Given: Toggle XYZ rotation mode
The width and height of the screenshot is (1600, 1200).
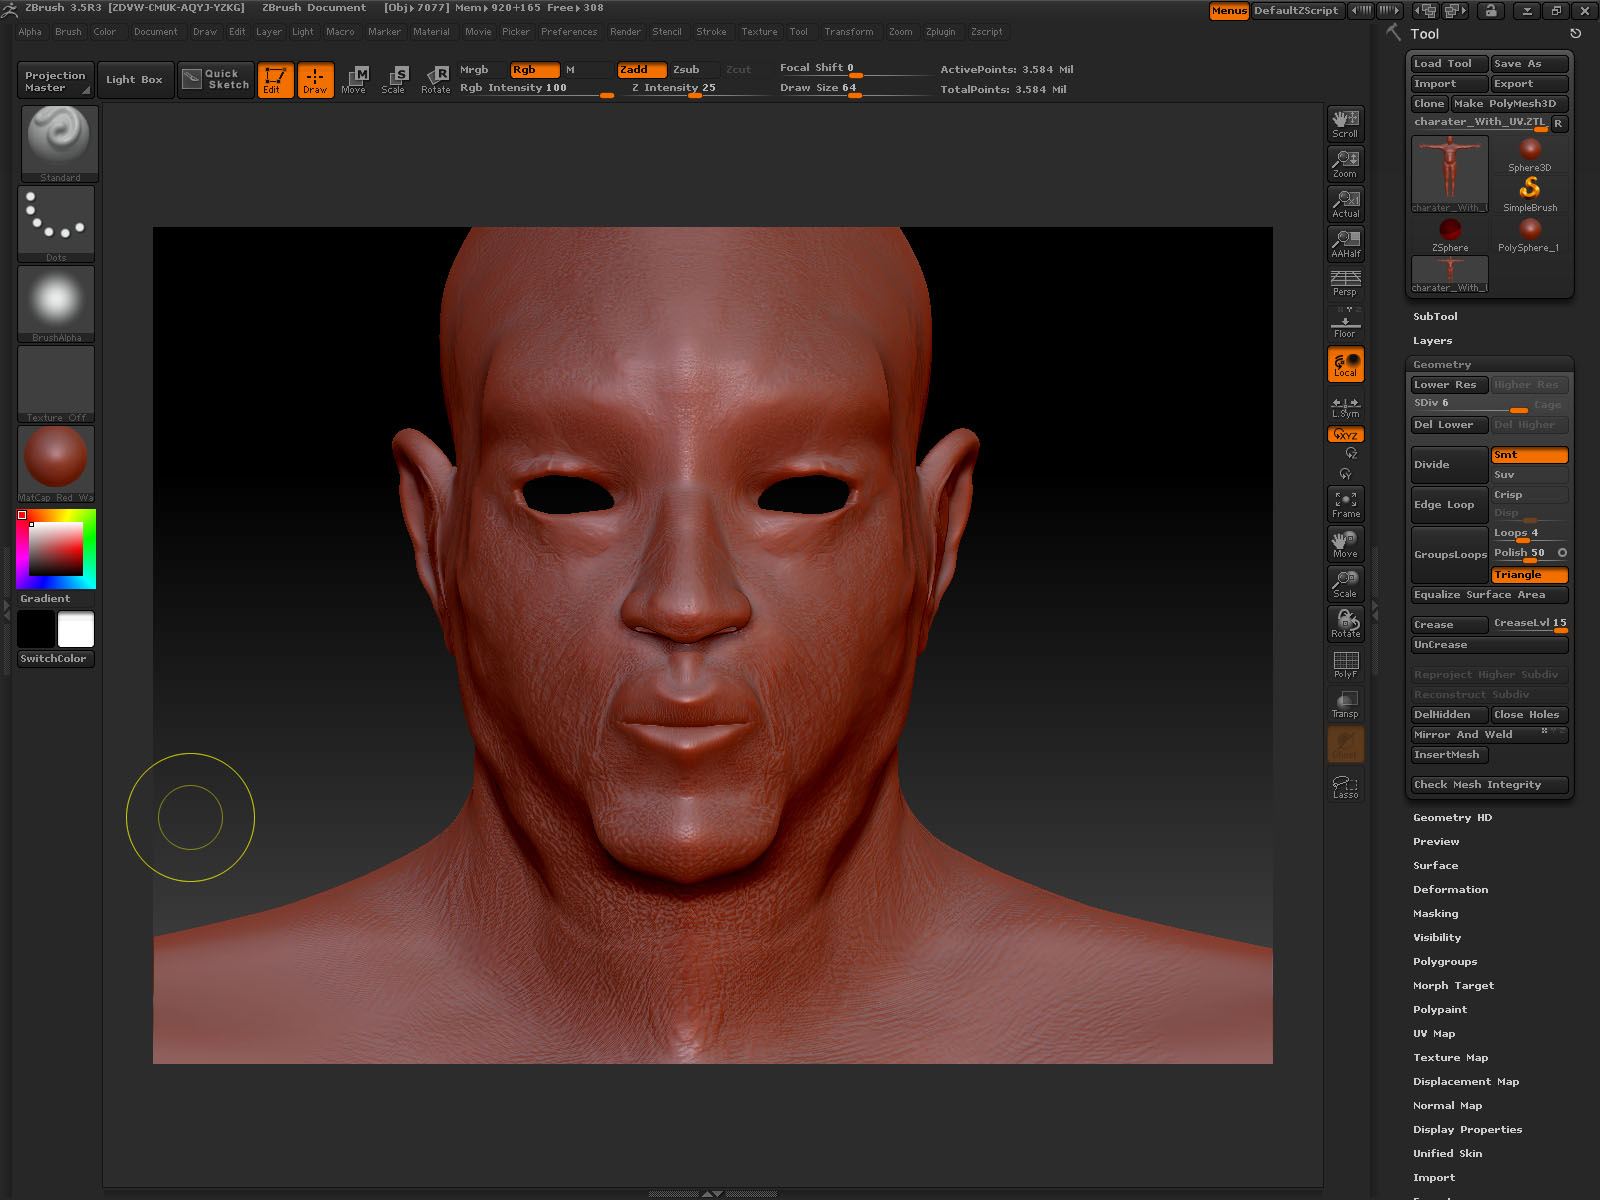Looking at the screenshot, I should click(x=1345, y=434).
